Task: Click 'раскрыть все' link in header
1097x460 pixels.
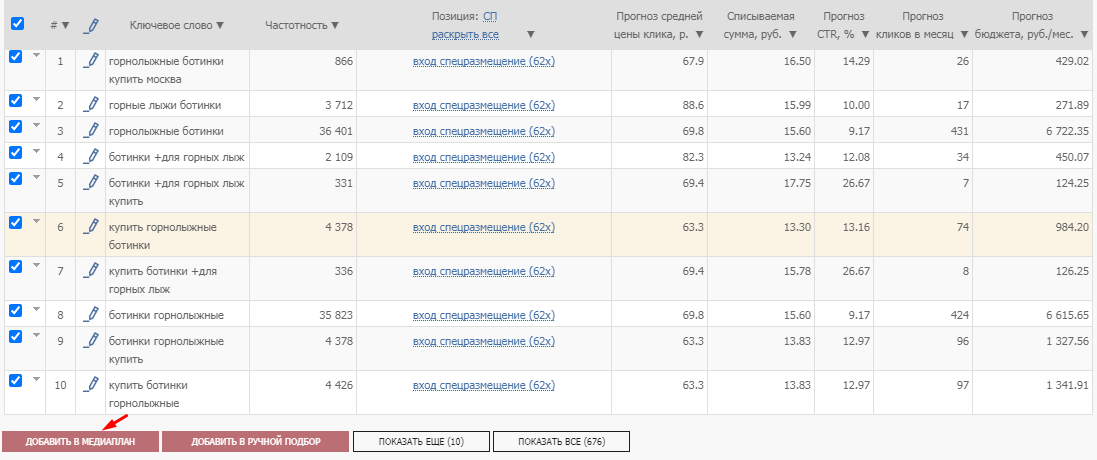Action: point(465,34)
